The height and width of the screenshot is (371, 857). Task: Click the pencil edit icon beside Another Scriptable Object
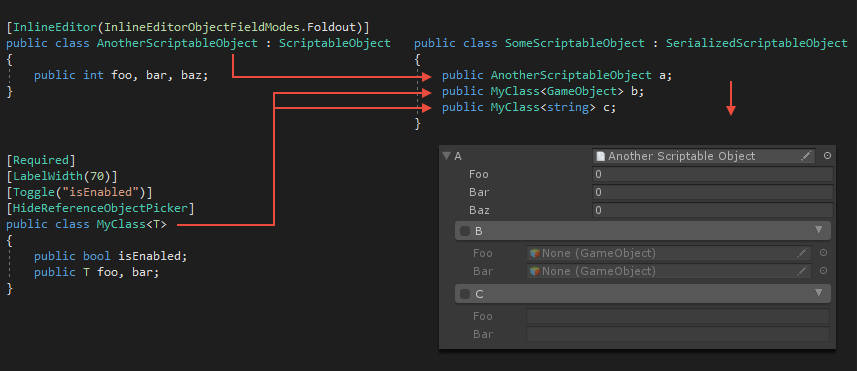(806, 156)
